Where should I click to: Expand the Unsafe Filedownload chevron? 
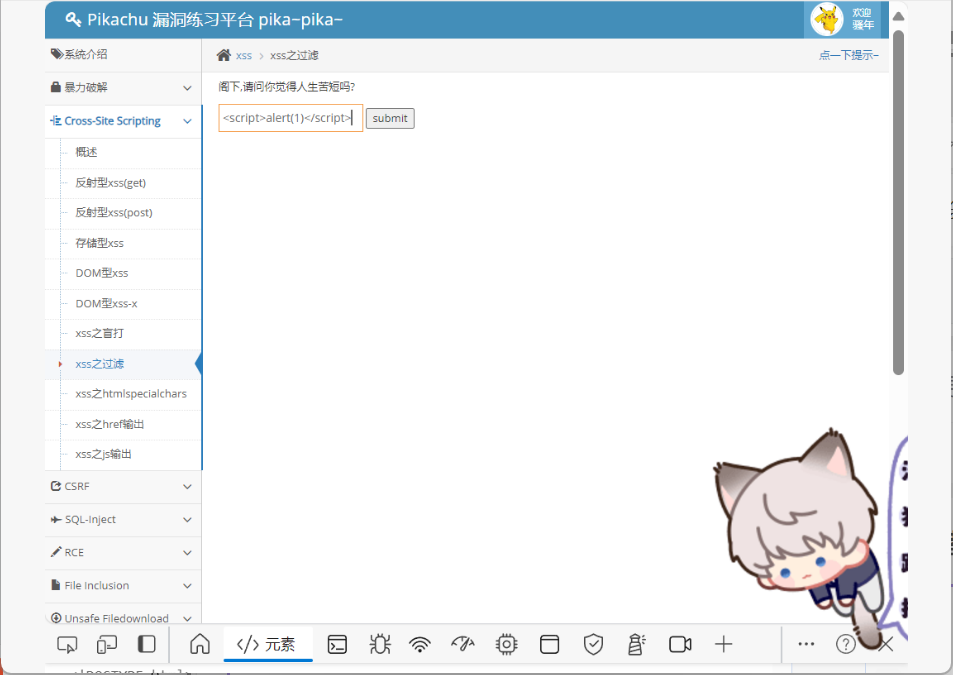click(x=187, y=618)
